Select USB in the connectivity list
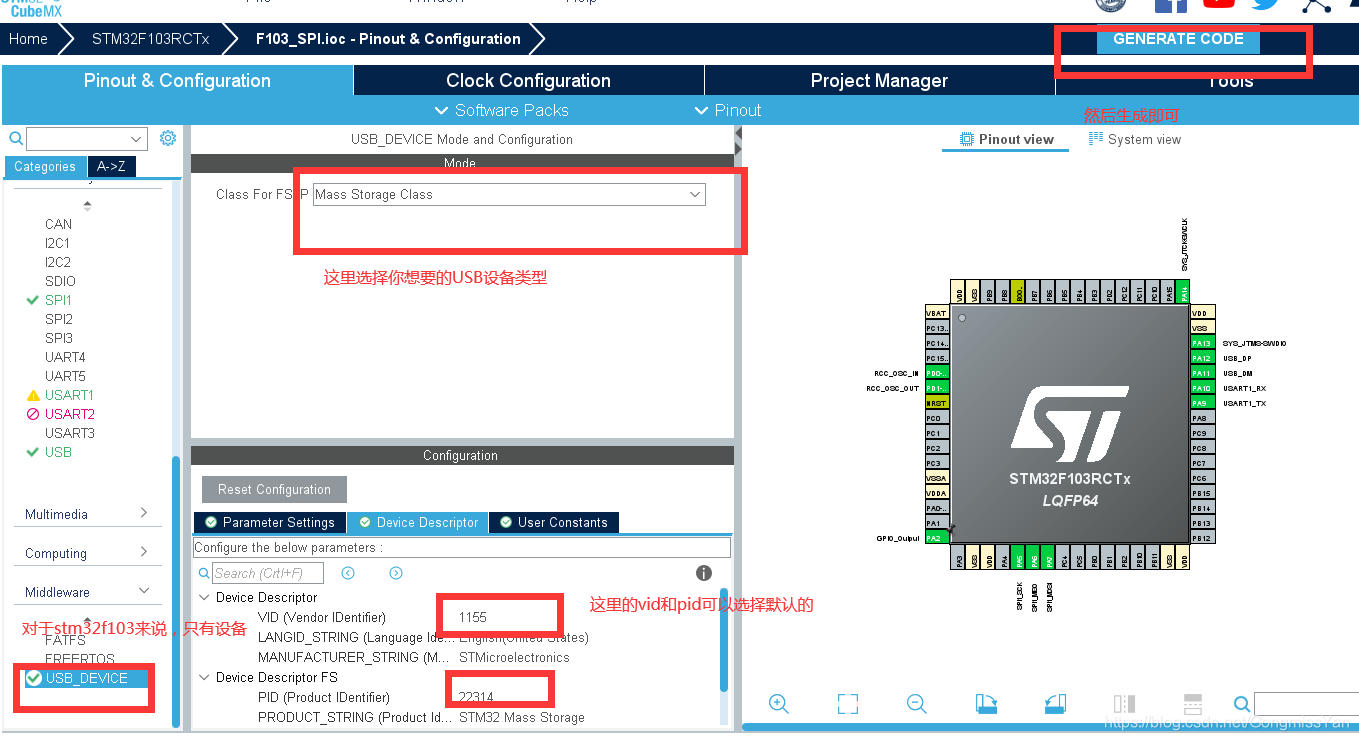The image size is (1359, 741). tap(58, 452)
